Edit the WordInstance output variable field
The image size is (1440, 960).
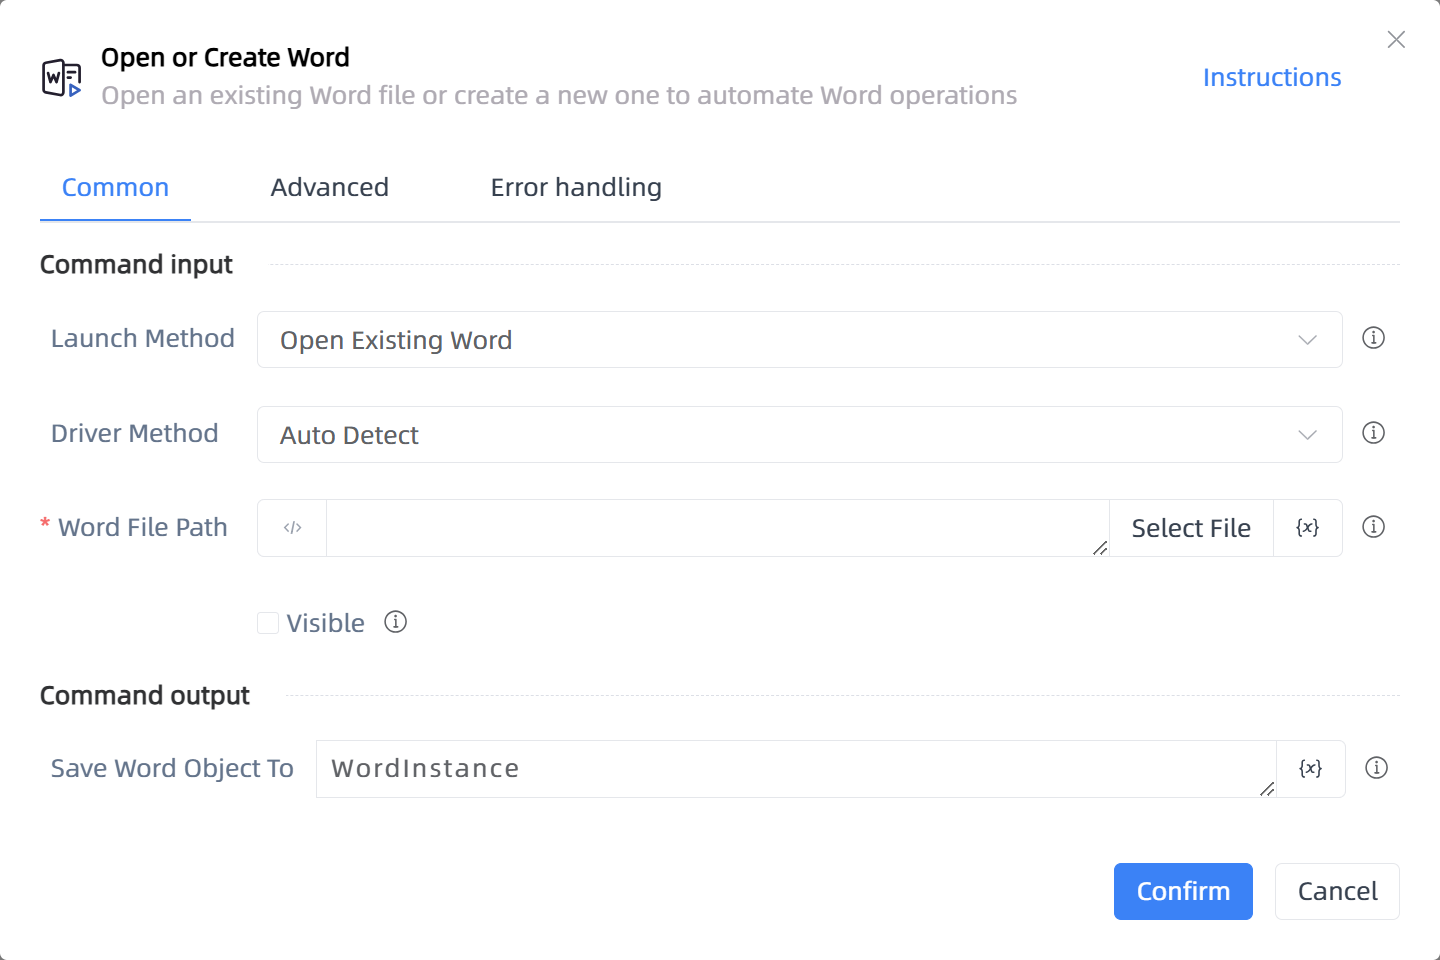click(796, 769)
